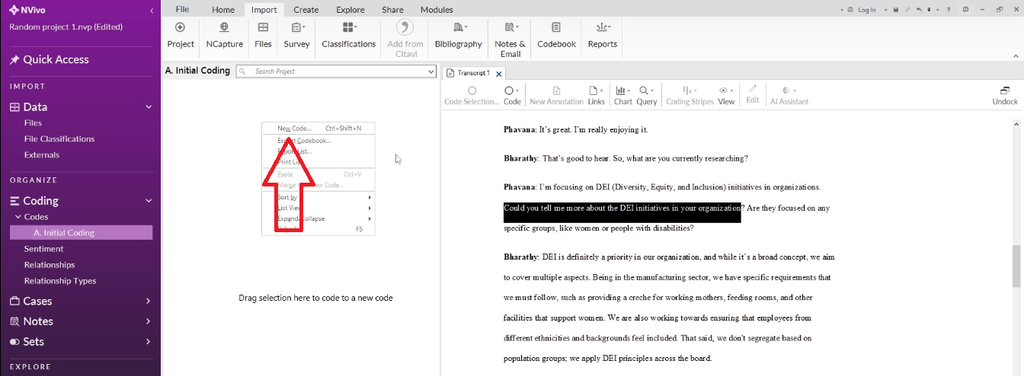This screenshot has width=1024, height=376.
Task: Close the Transcript 1 tab
Action: coord(499,74)
